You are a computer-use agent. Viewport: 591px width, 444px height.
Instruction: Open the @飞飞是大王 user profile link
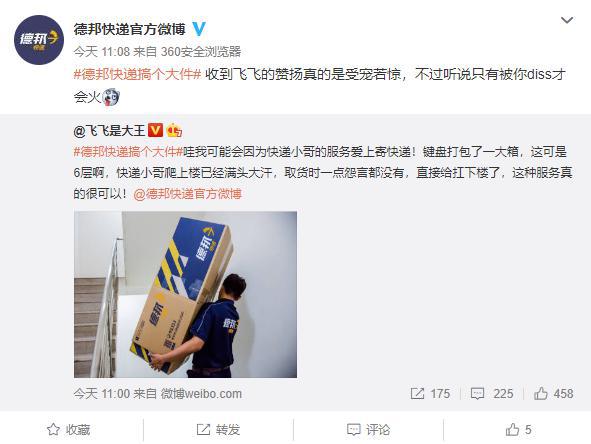(x=109, y=130)
